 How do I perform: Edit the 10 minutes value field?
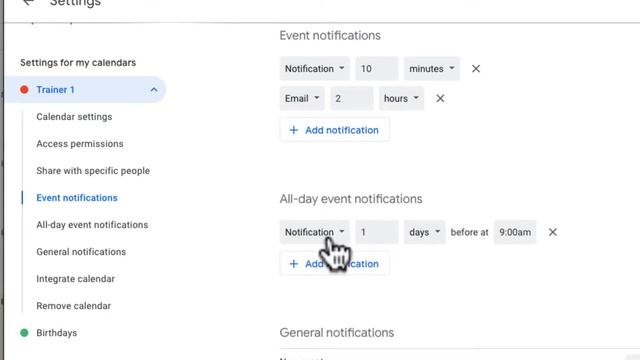click(377, 69)
